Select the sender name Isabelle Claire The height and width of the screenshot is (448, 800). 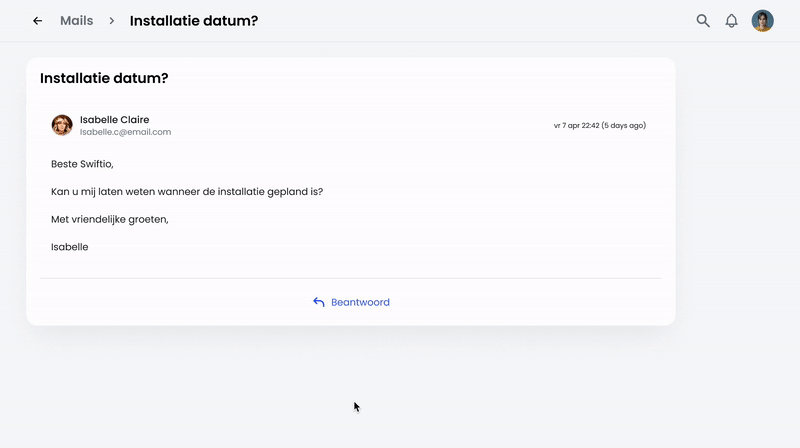coord(114,119)
